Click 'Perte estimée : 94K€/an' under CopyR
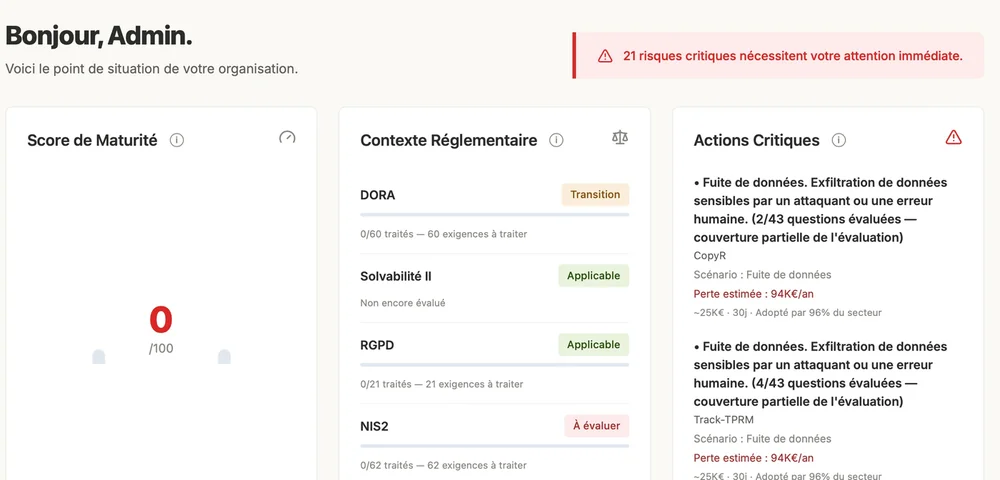The height and width of the screenshot is (480, 1000). [x=753, y=294]
